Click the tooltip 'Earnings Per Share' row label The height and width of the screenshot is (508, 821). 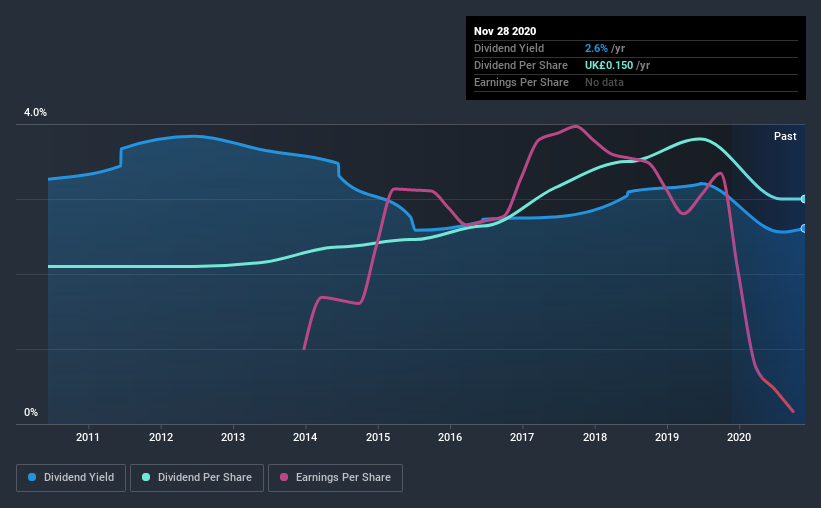click(x=521, y=82)
